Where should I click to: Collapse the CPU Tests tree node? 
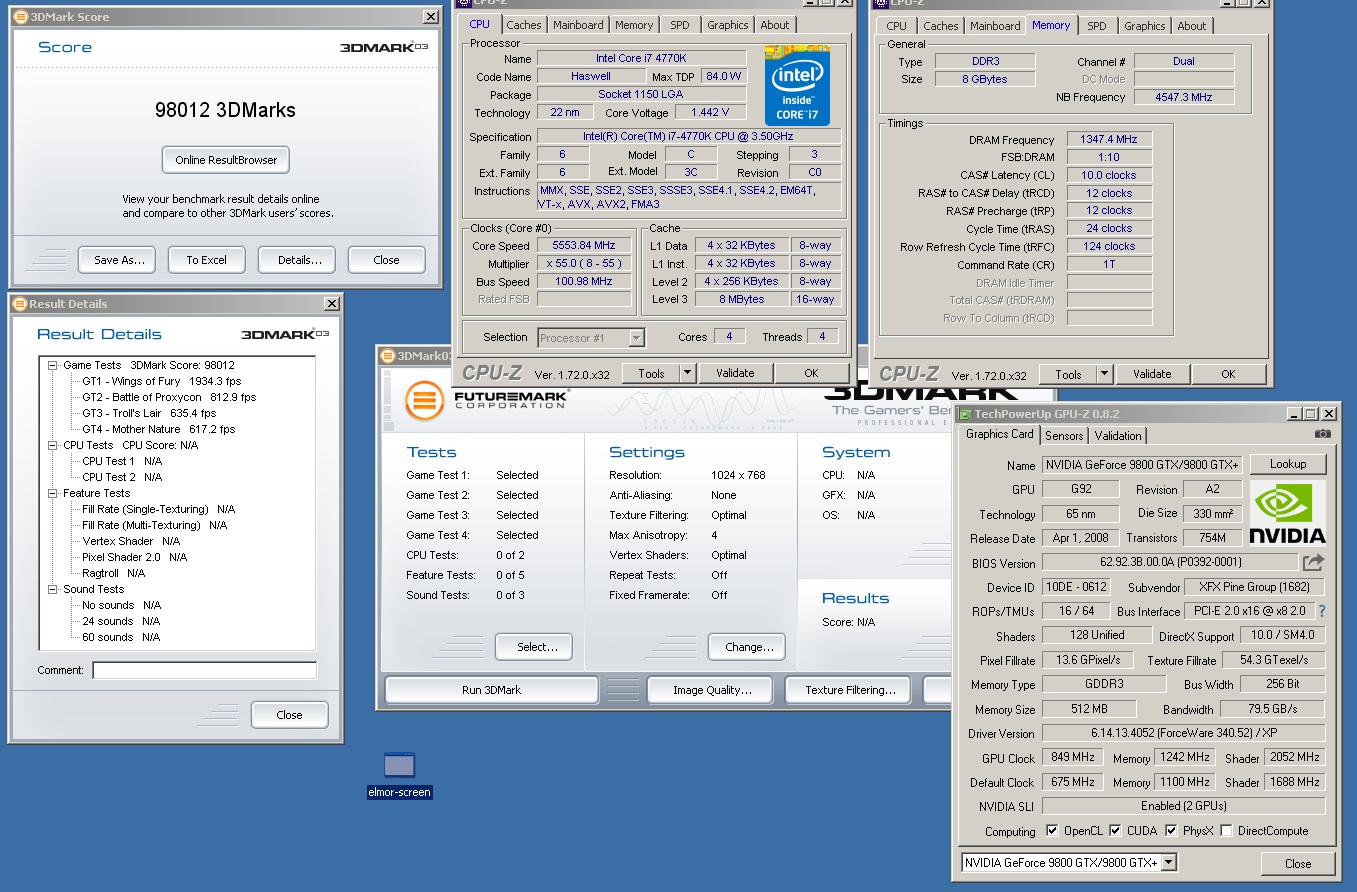pyautogui.click(x=52, y=445)
